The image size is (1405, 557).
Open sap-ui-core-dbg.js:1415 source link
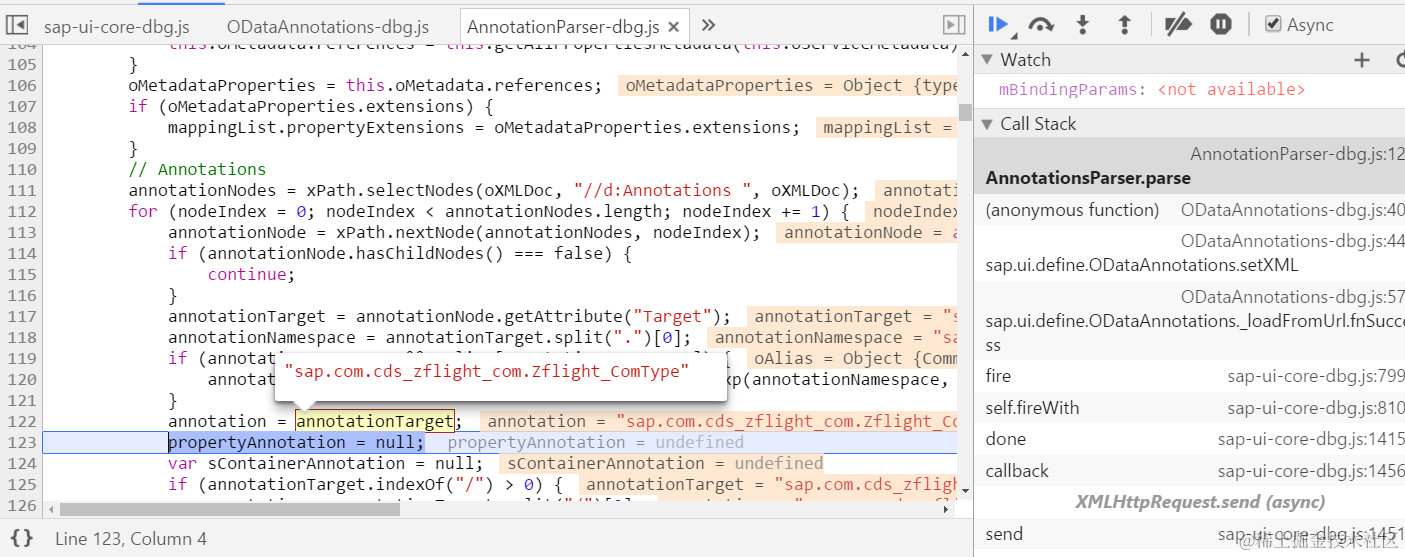tap(1311, 439)
